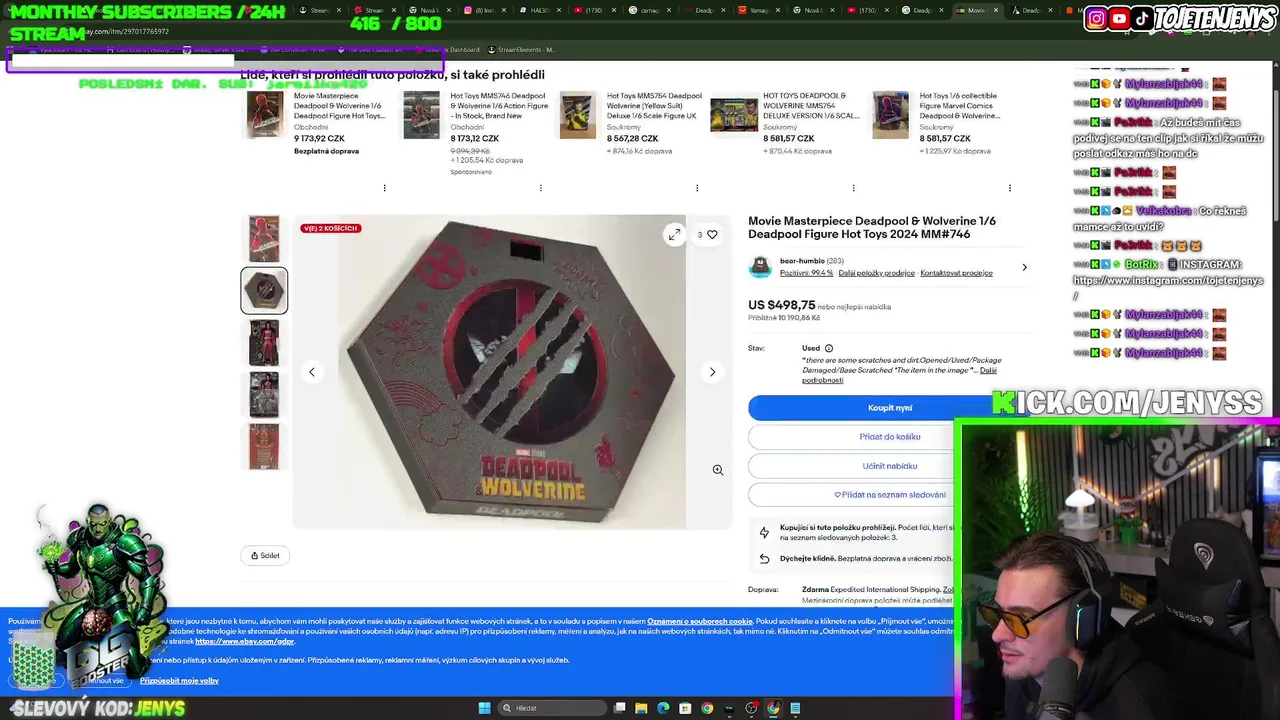Image resolution: width=1280 pixels, height=720 pixels.
Task: Open Microsoft Store from the taskbar
Action: (x=685, y=708)
